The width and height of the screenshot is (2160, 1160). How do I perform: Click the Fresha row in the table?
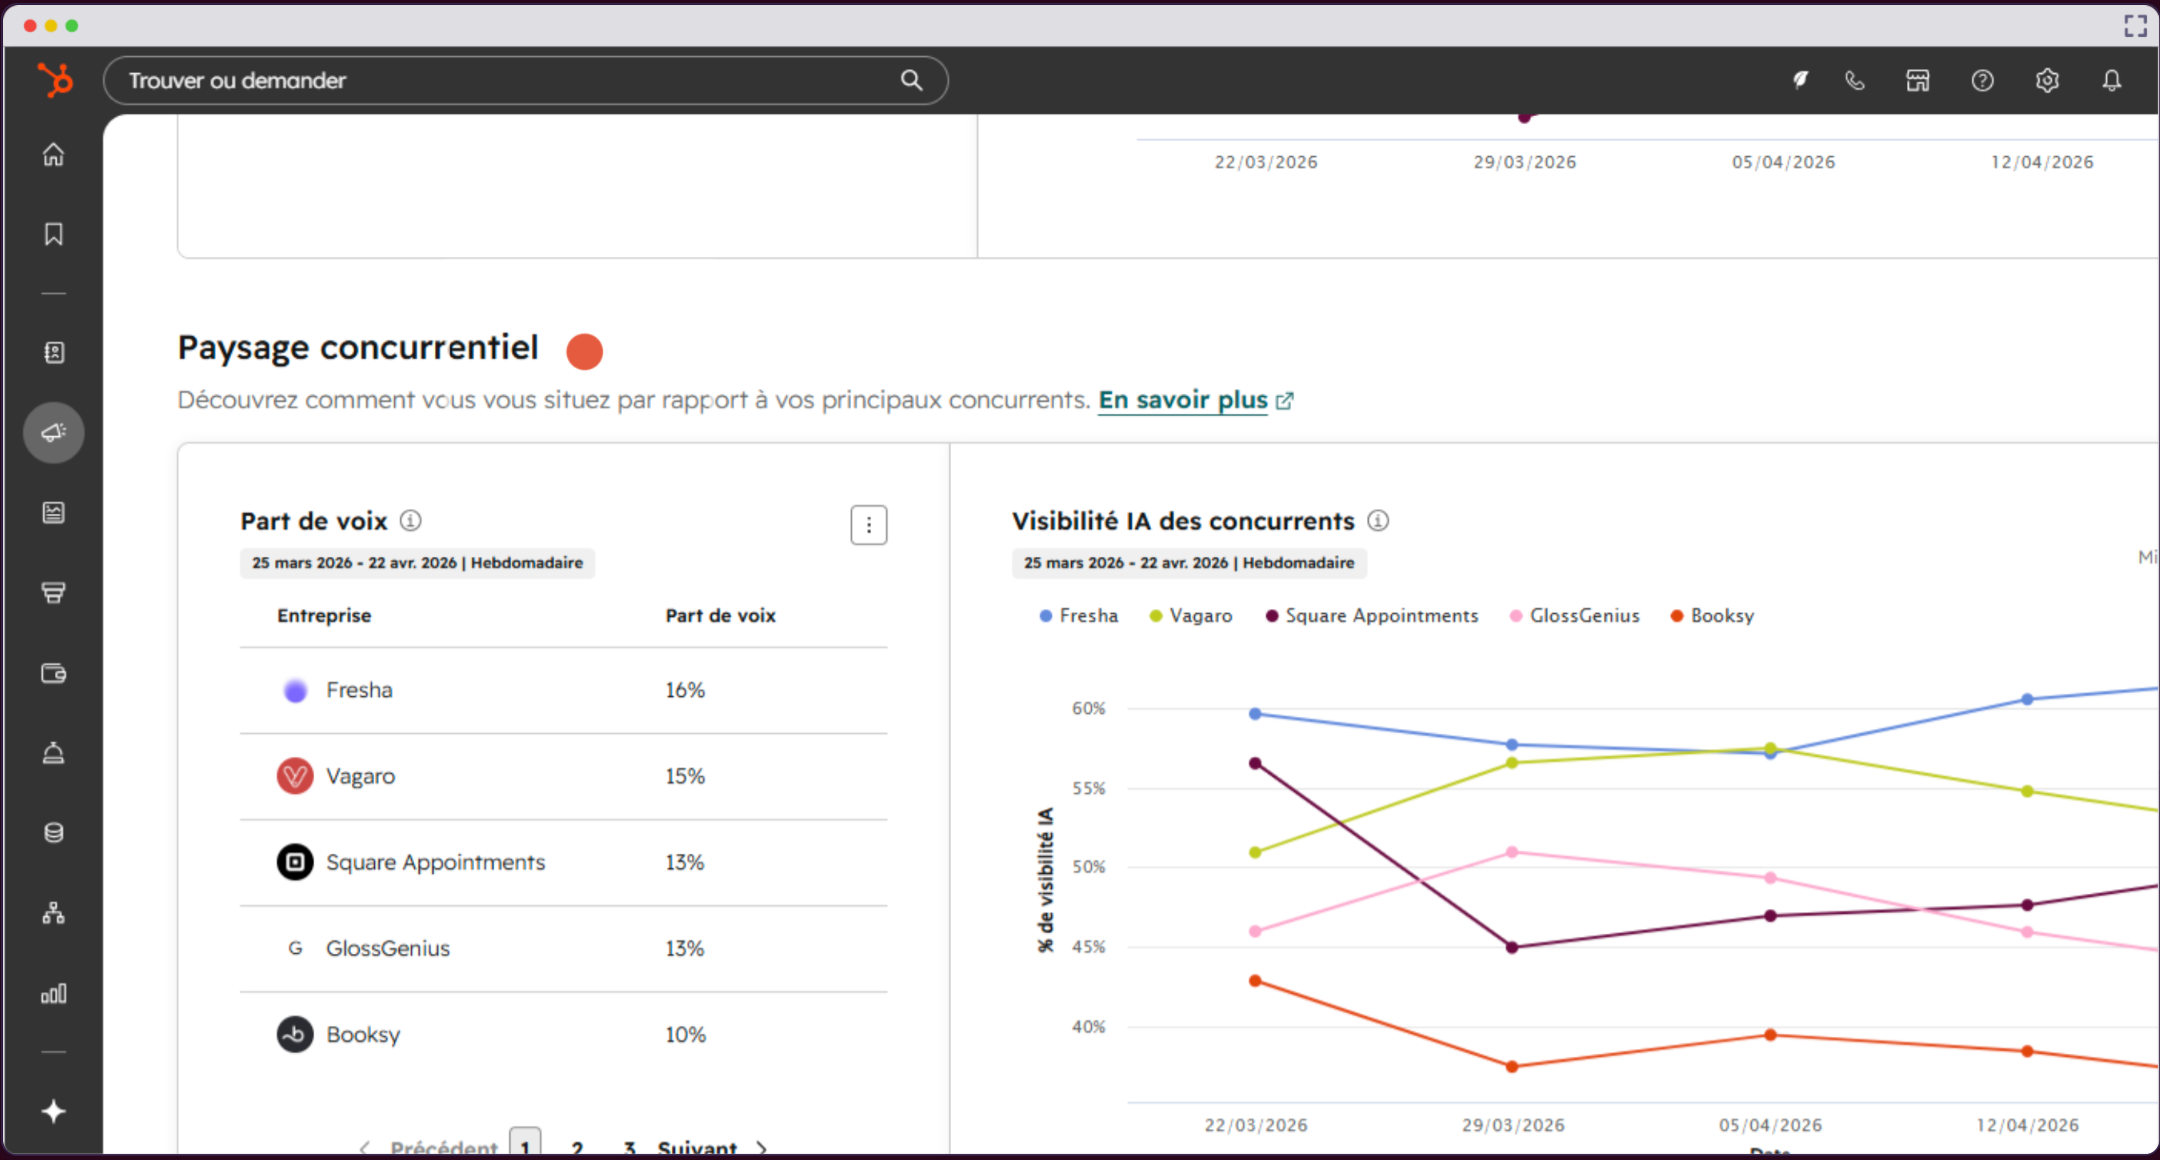point(564,690)
